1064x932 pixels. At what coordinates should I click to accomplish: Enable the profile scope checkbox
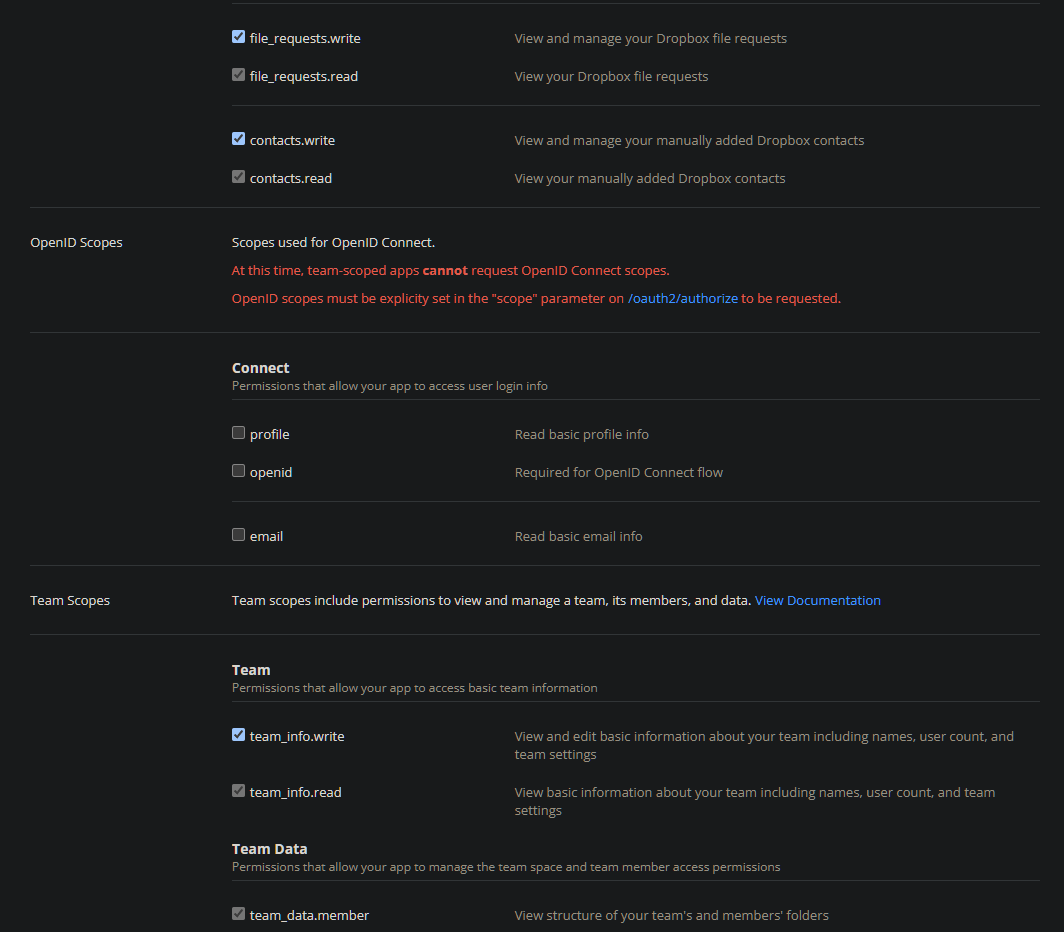pos(238,432)
